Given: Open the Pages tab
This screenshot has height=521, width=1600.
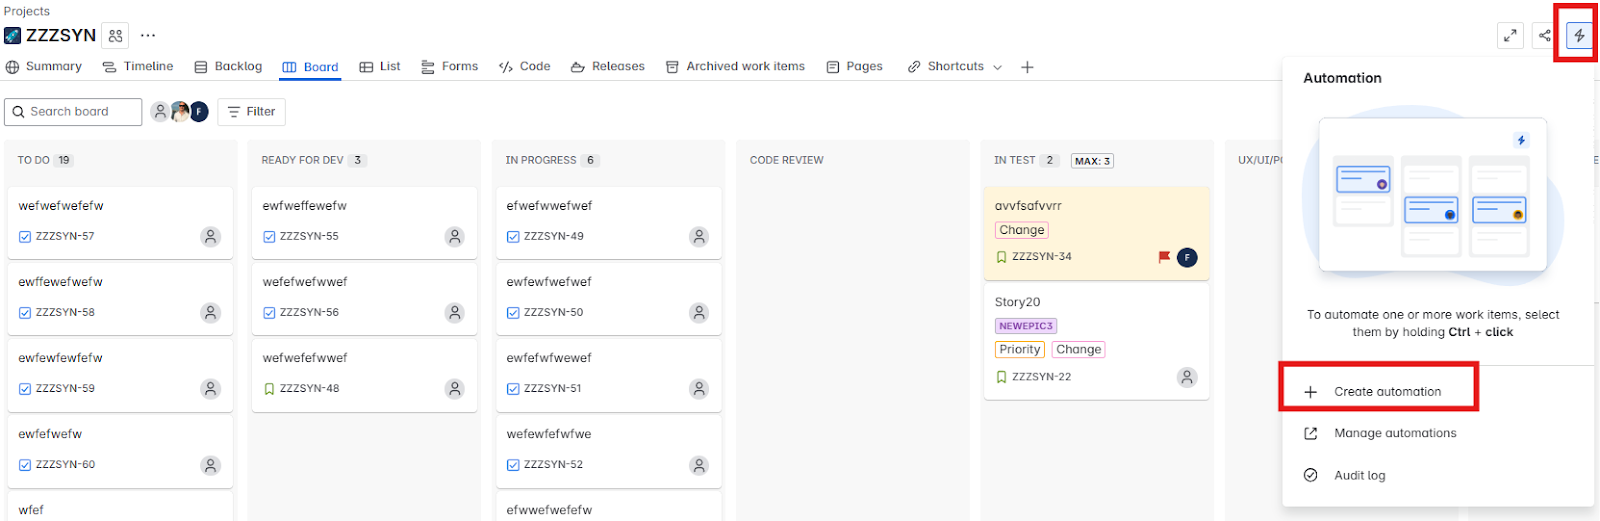Looking at the screenshot, I should coord(855,67).
